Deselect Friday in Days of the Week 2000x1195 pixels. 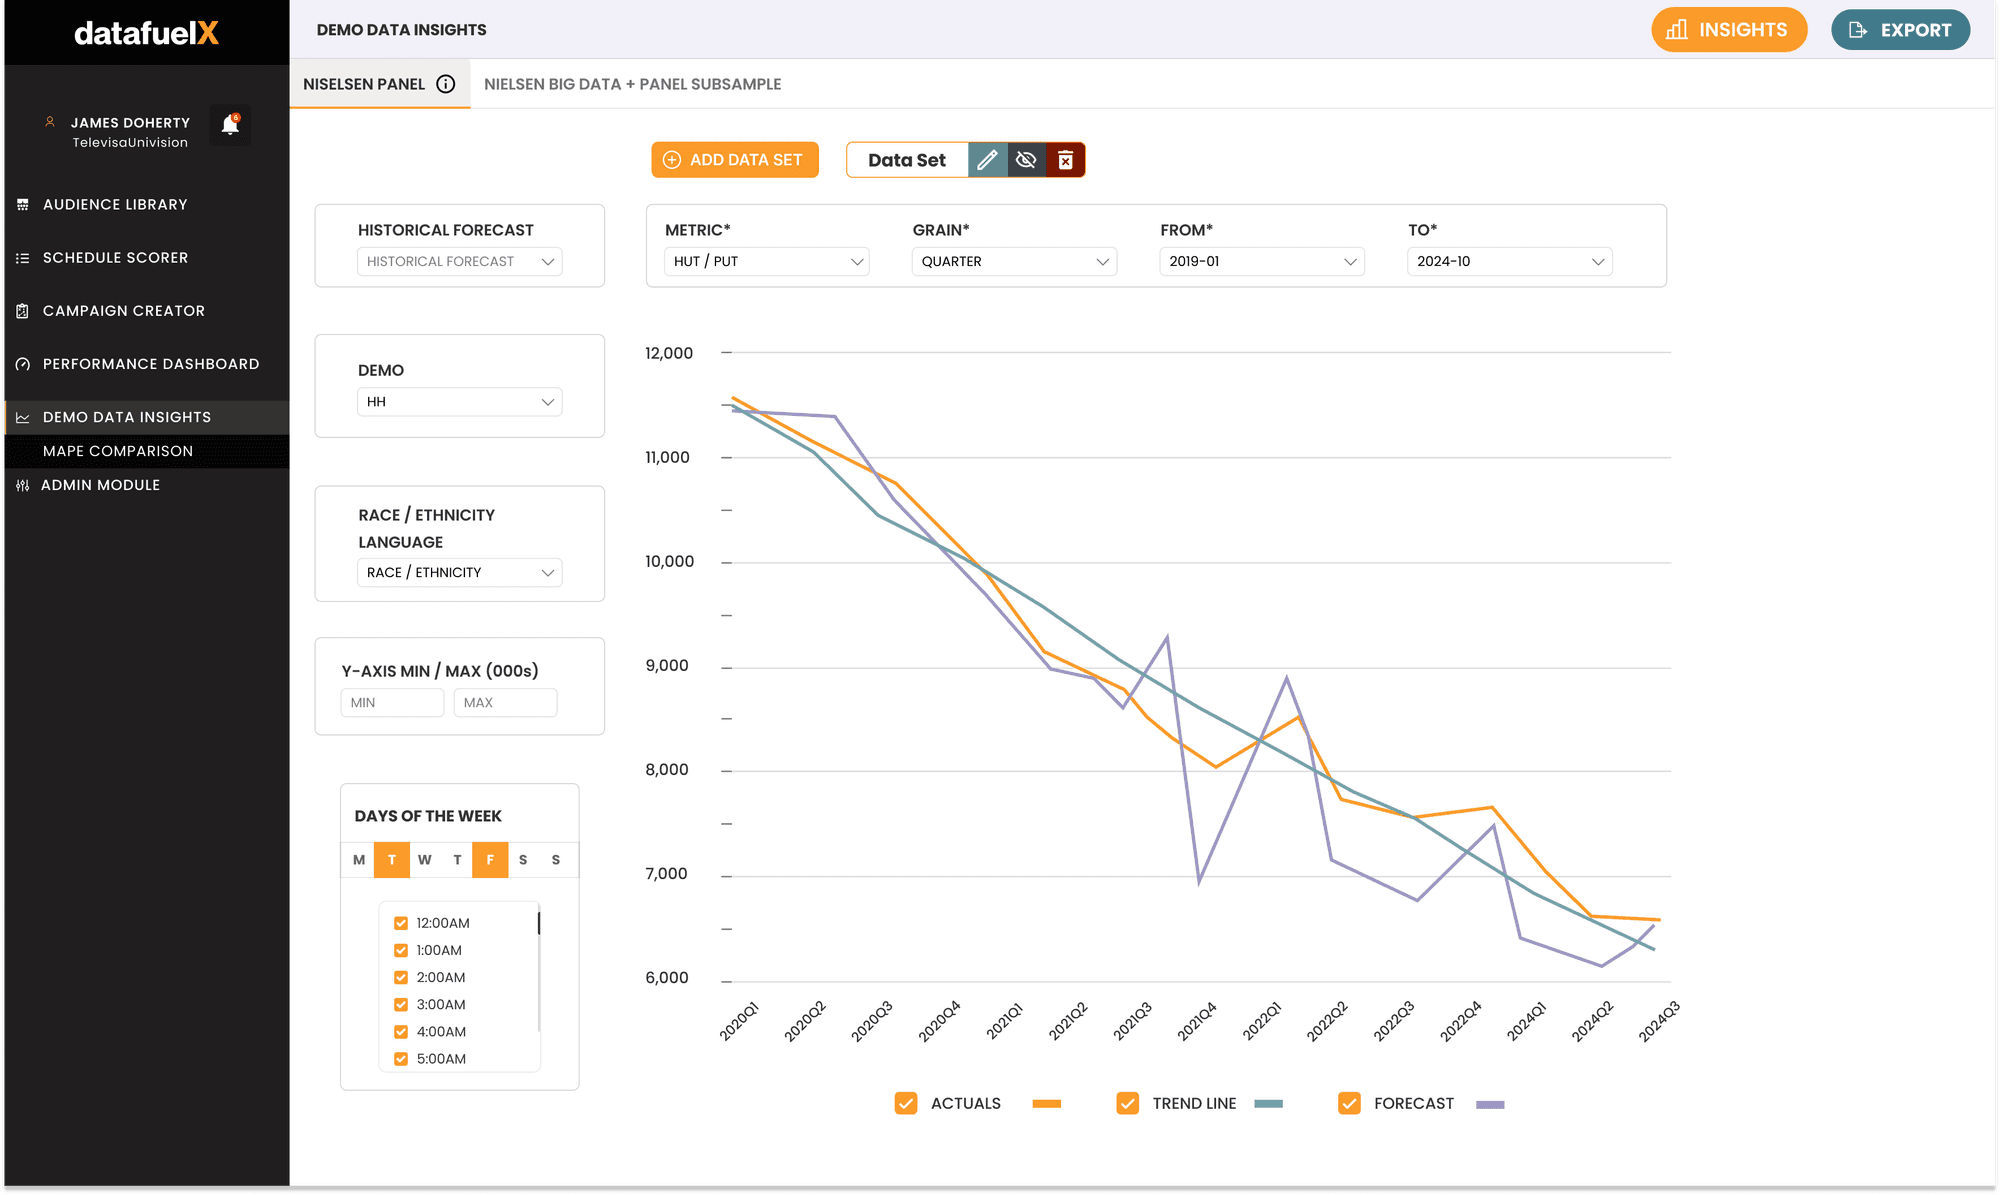490,860
